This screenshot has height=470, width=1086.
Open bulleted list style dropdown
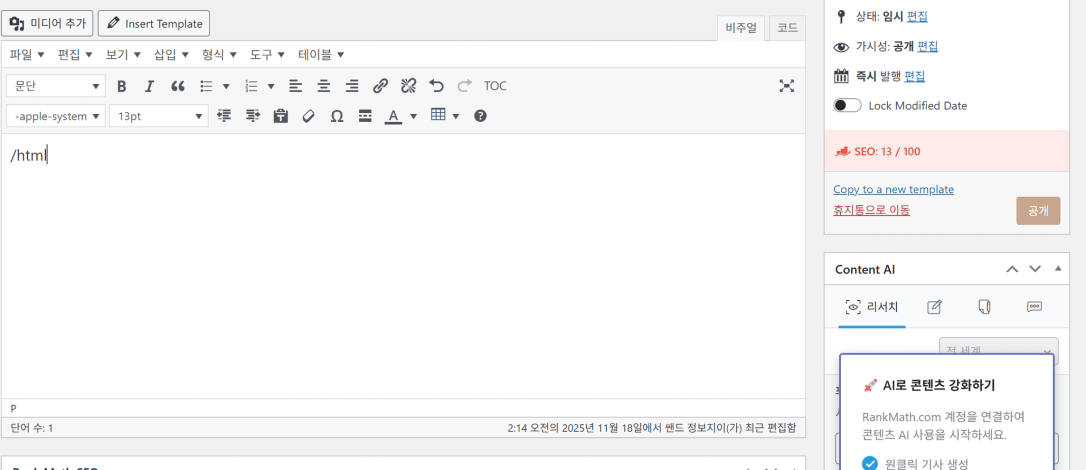coord(226,87)
